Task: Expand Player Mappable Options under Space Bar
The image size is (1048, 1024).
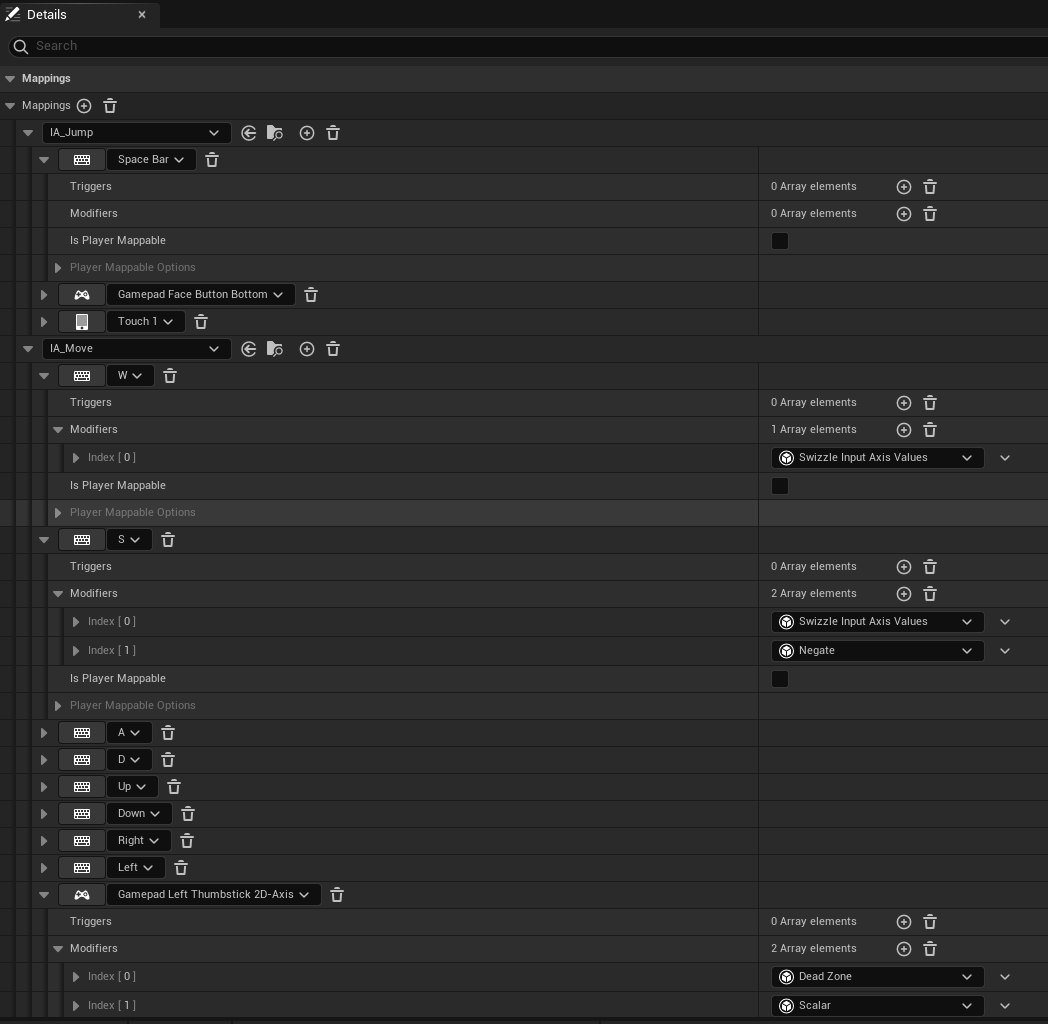Action: click(x=58, y=267)
